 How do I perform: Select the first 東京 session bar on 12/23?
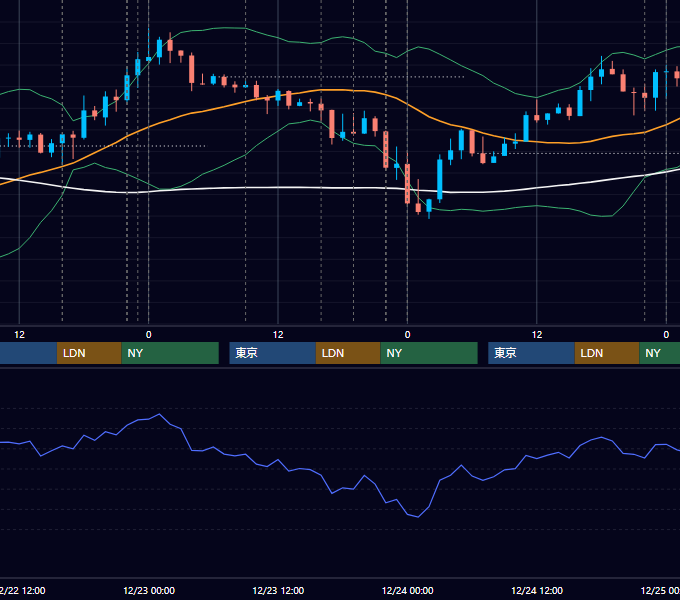[x=272, y=353]
